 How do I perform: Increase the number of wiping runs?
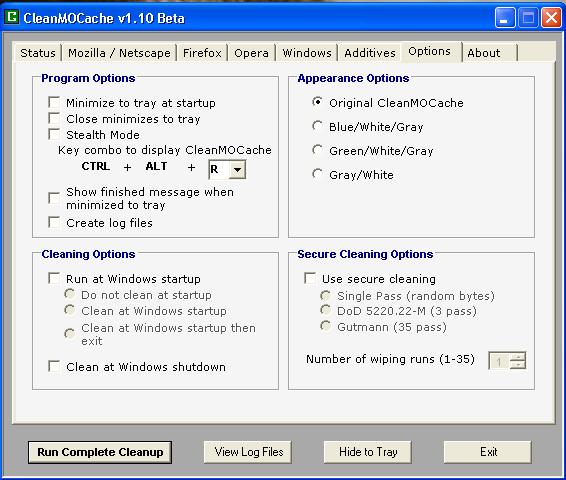point(518,357)
